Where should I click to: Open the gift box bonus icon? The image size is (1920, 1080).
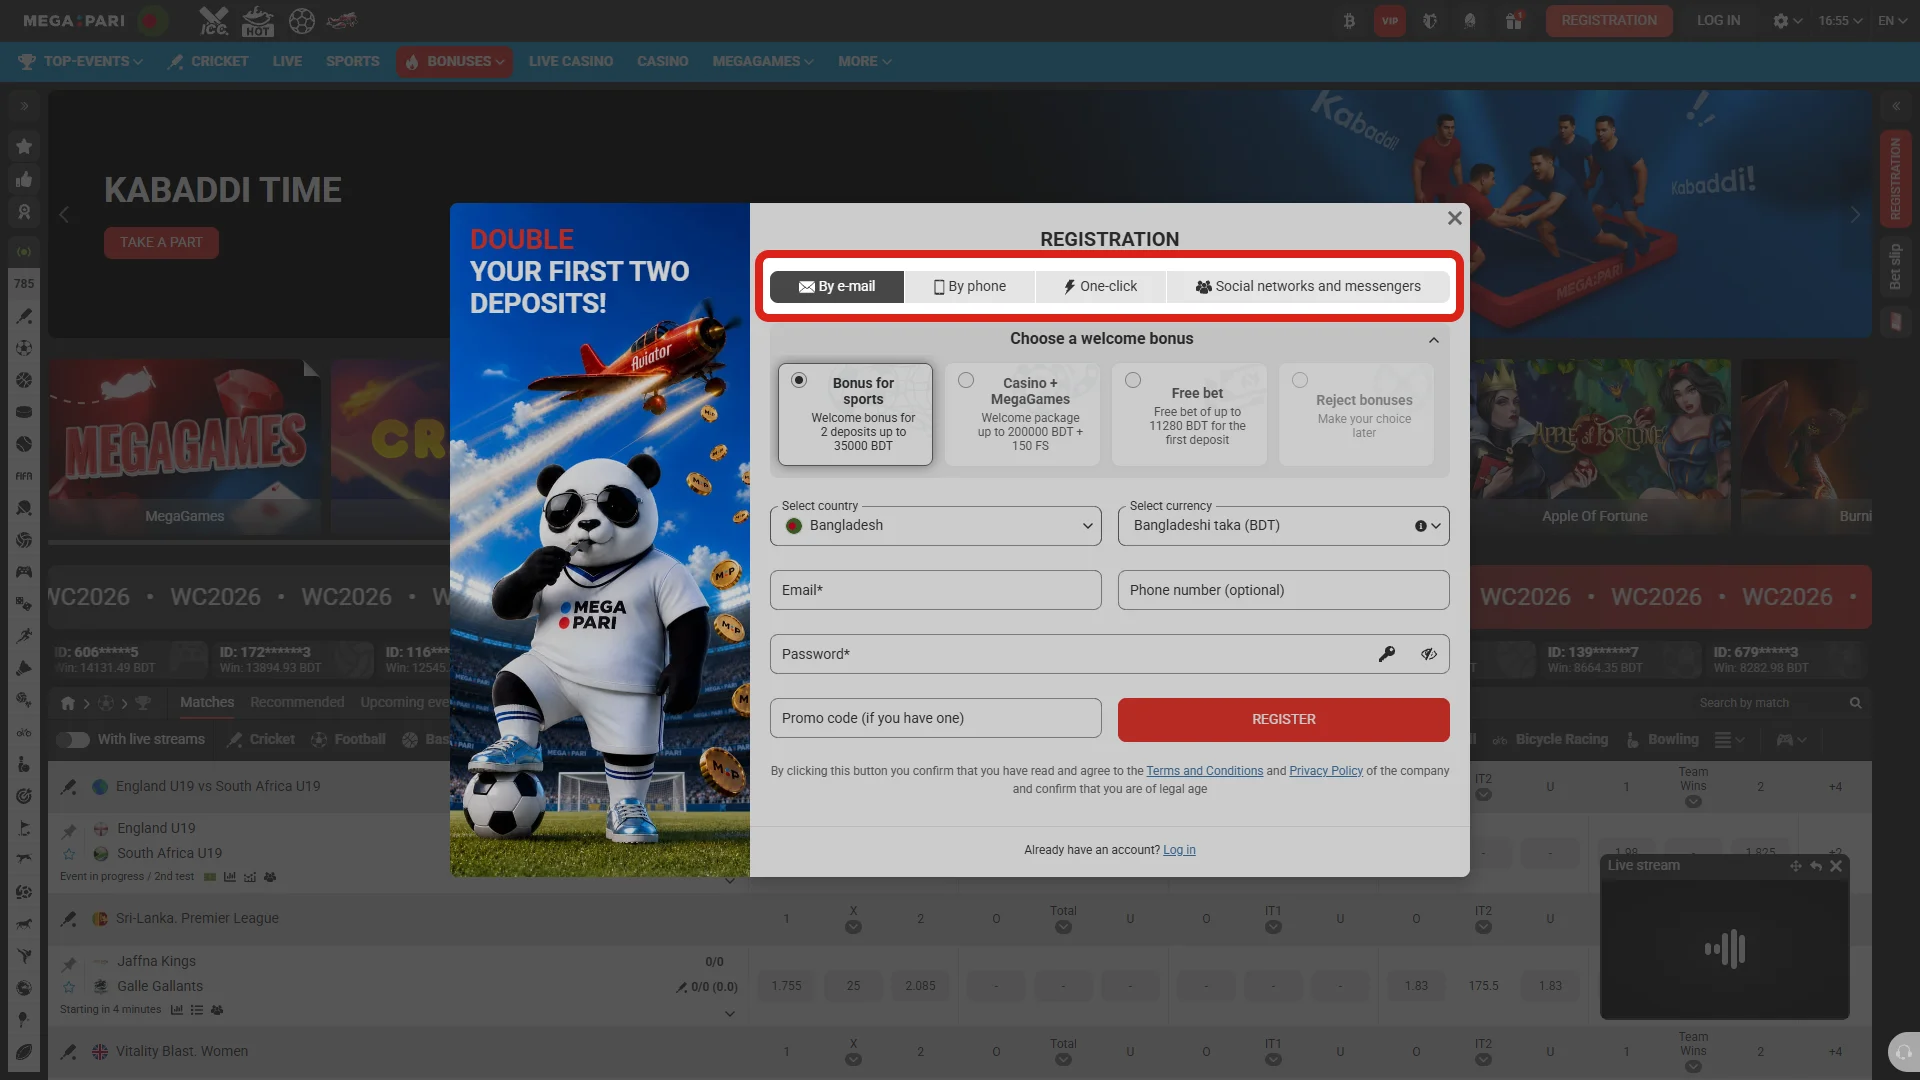[x=1514, y=21]
